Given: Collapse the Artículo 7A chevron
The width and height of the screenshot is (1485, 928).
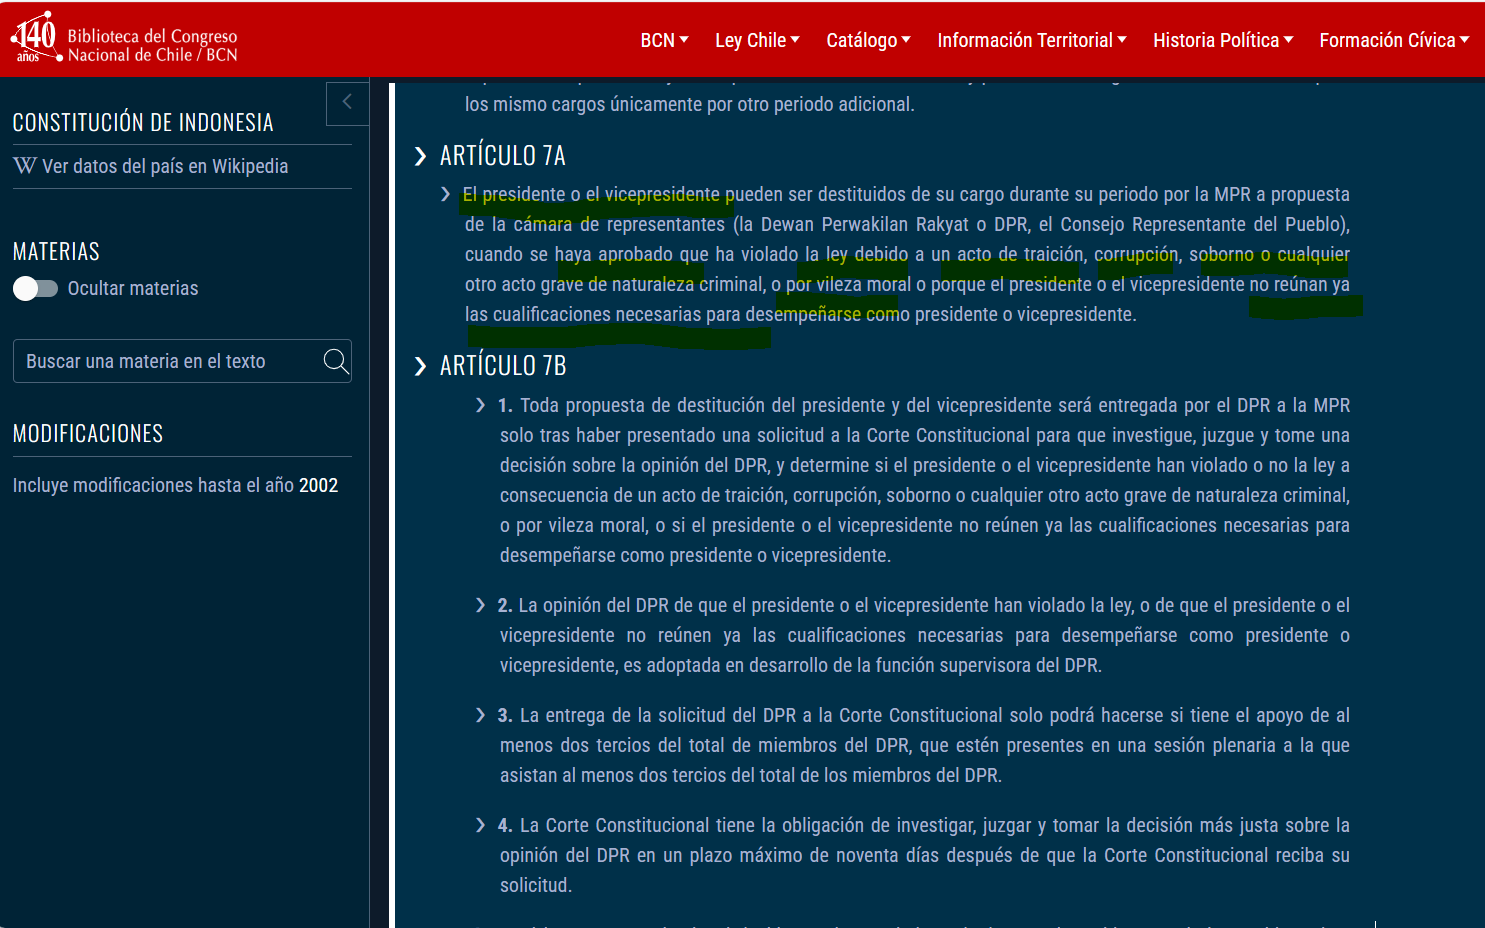Looking at the screenshot, I should tap(421, 156).
